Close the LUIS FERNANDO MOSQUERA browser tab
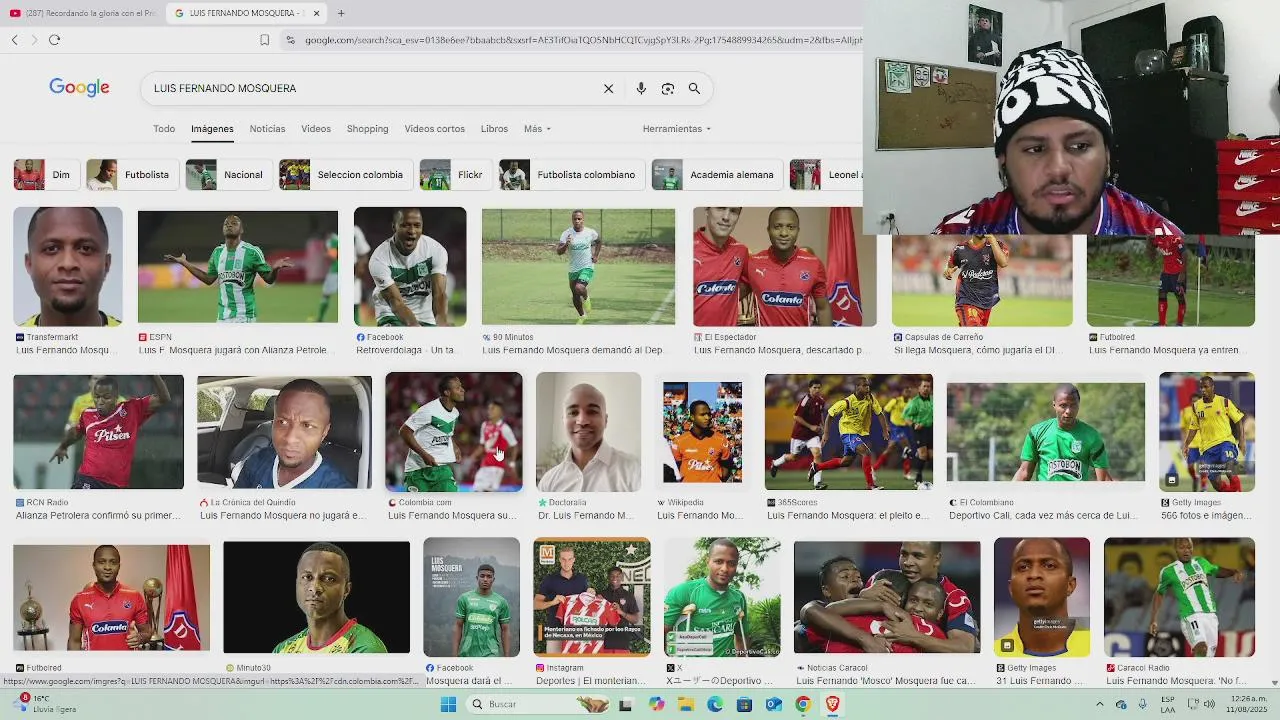Screen dimensions: 1280x720 (316, 13)
